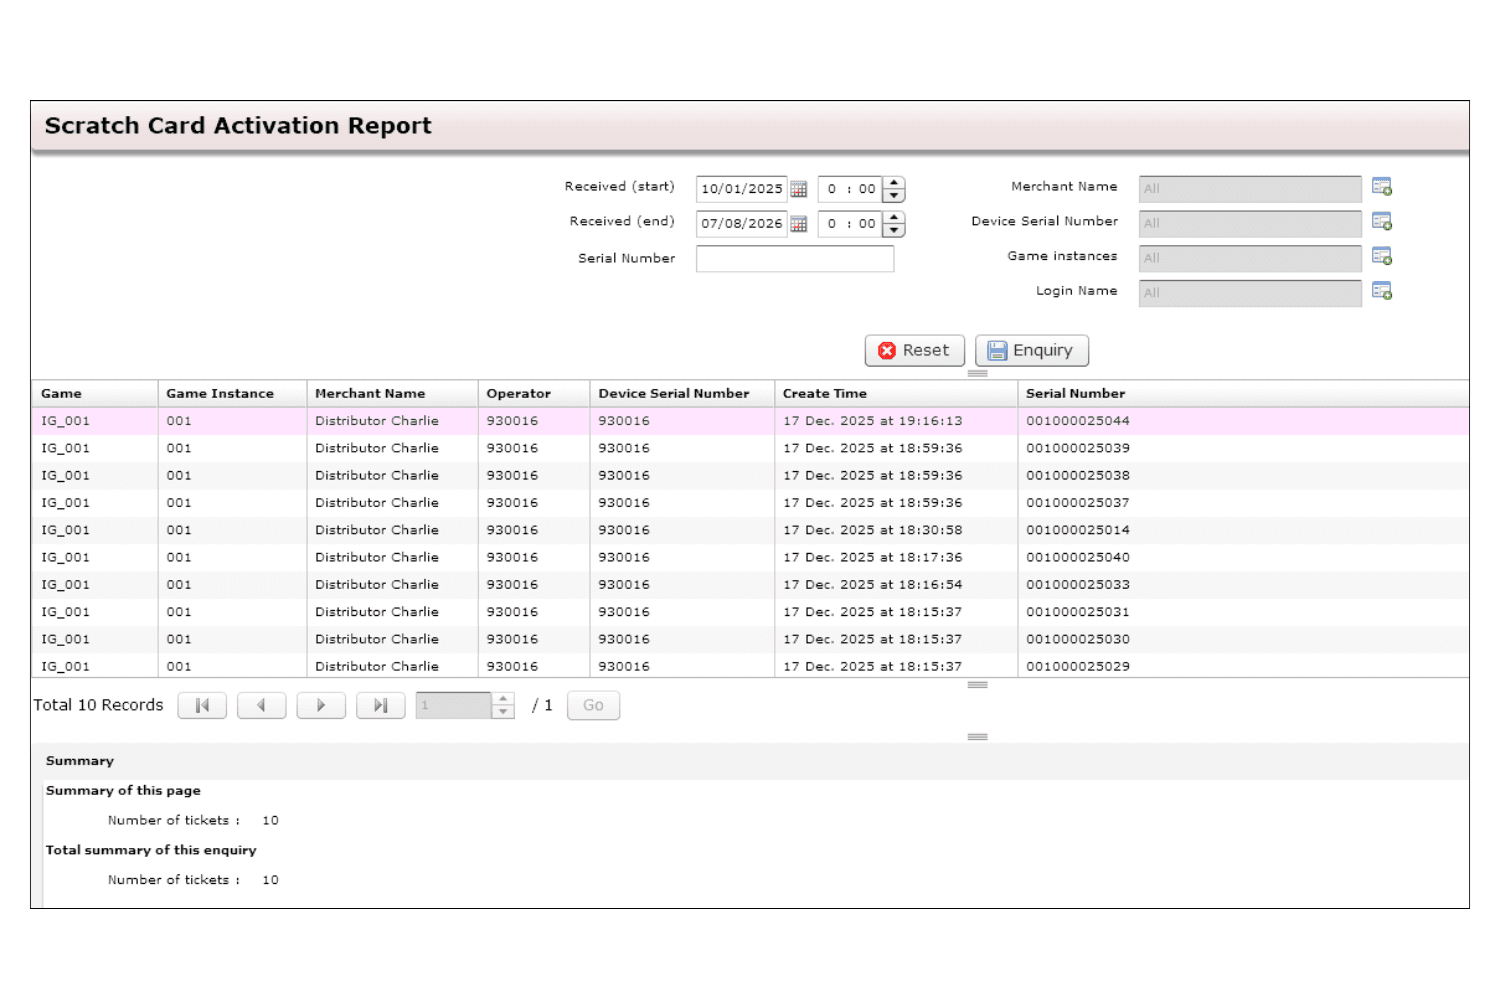Click create time 17 Dec. 2025 at 18:17:36
This screenshot has height=1000, width=1500.
pos(873,558)
